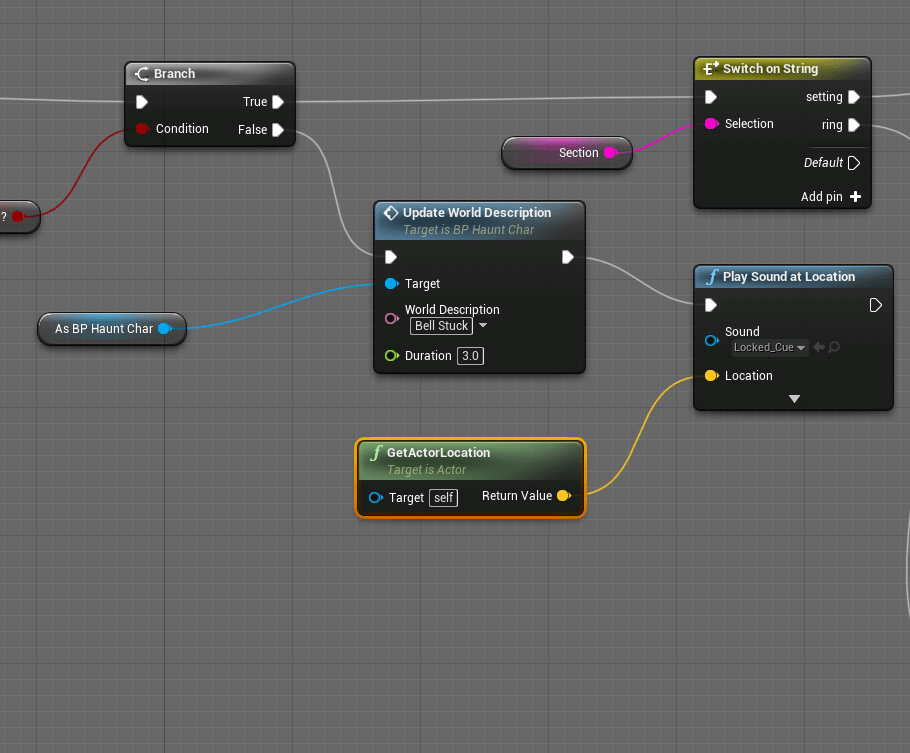Click the yellow Location pin on Play Sound
Viewport: 910px width, 753px height.
[711, 376]
